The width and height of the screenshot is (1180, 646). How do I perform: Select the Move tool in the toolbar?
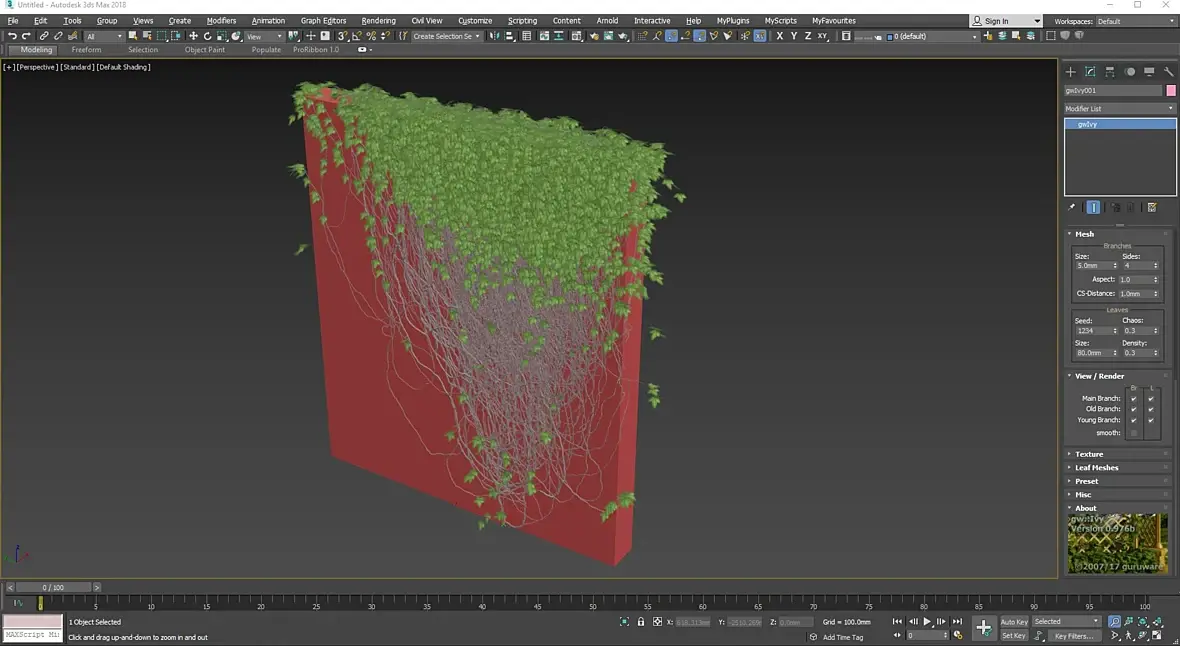193,36
